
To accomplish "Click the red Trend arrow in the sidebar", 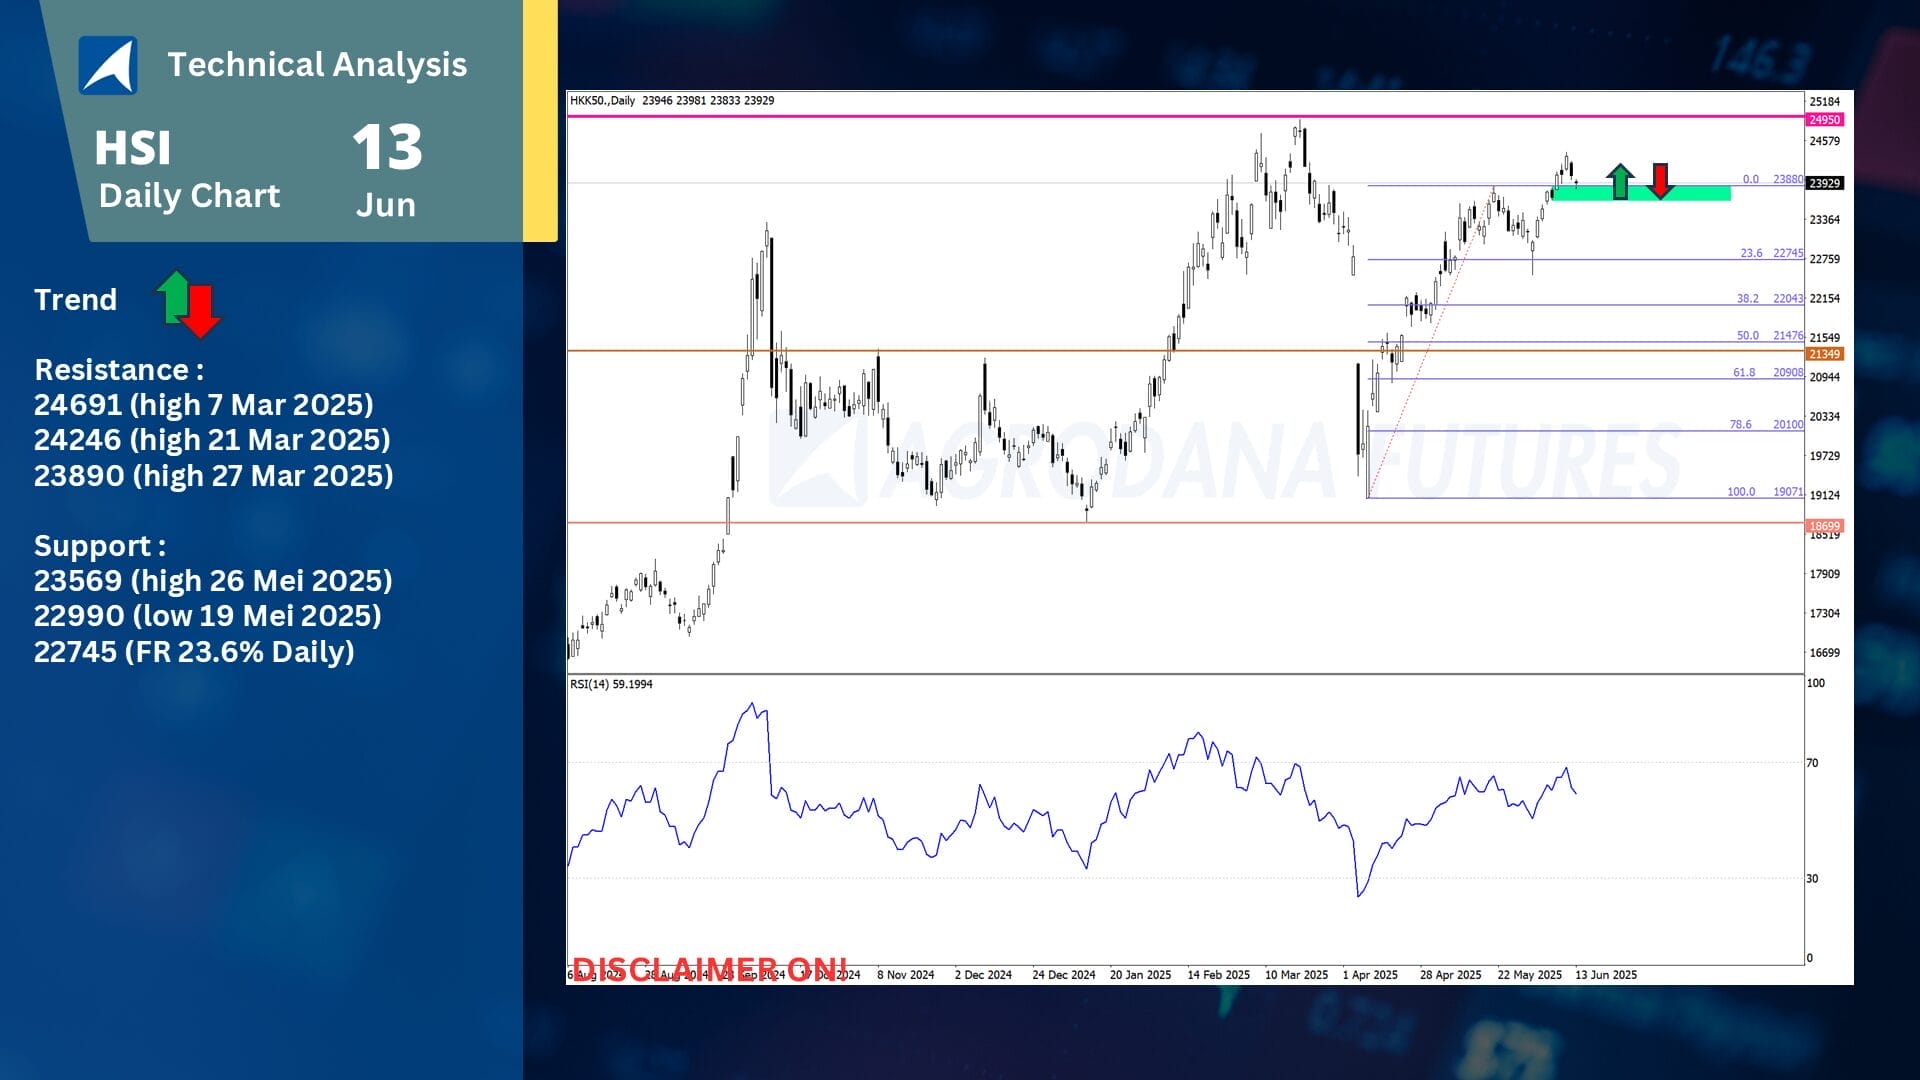I will (202, 310).
